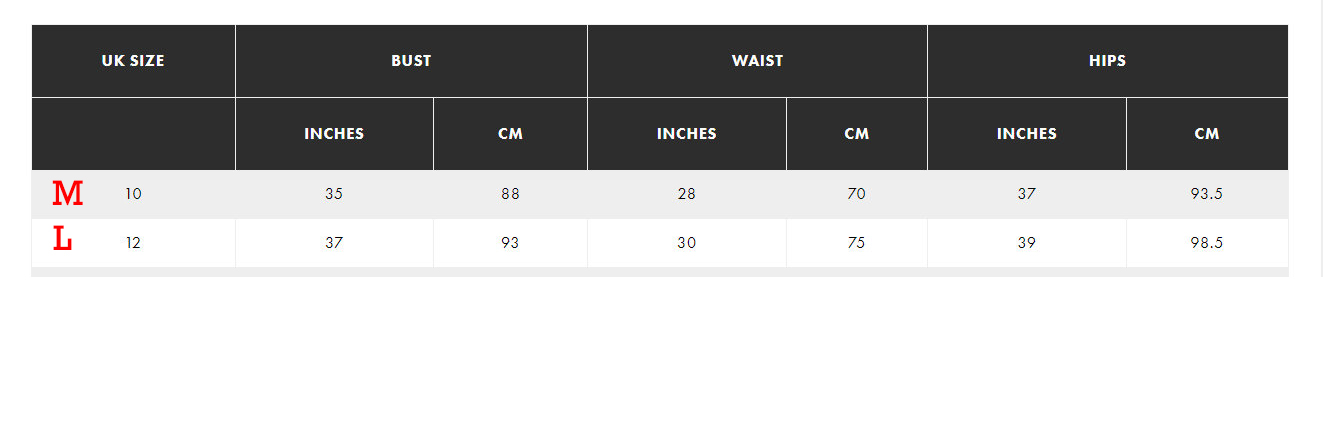Select the INCHES subheader under WAIST

687,134
